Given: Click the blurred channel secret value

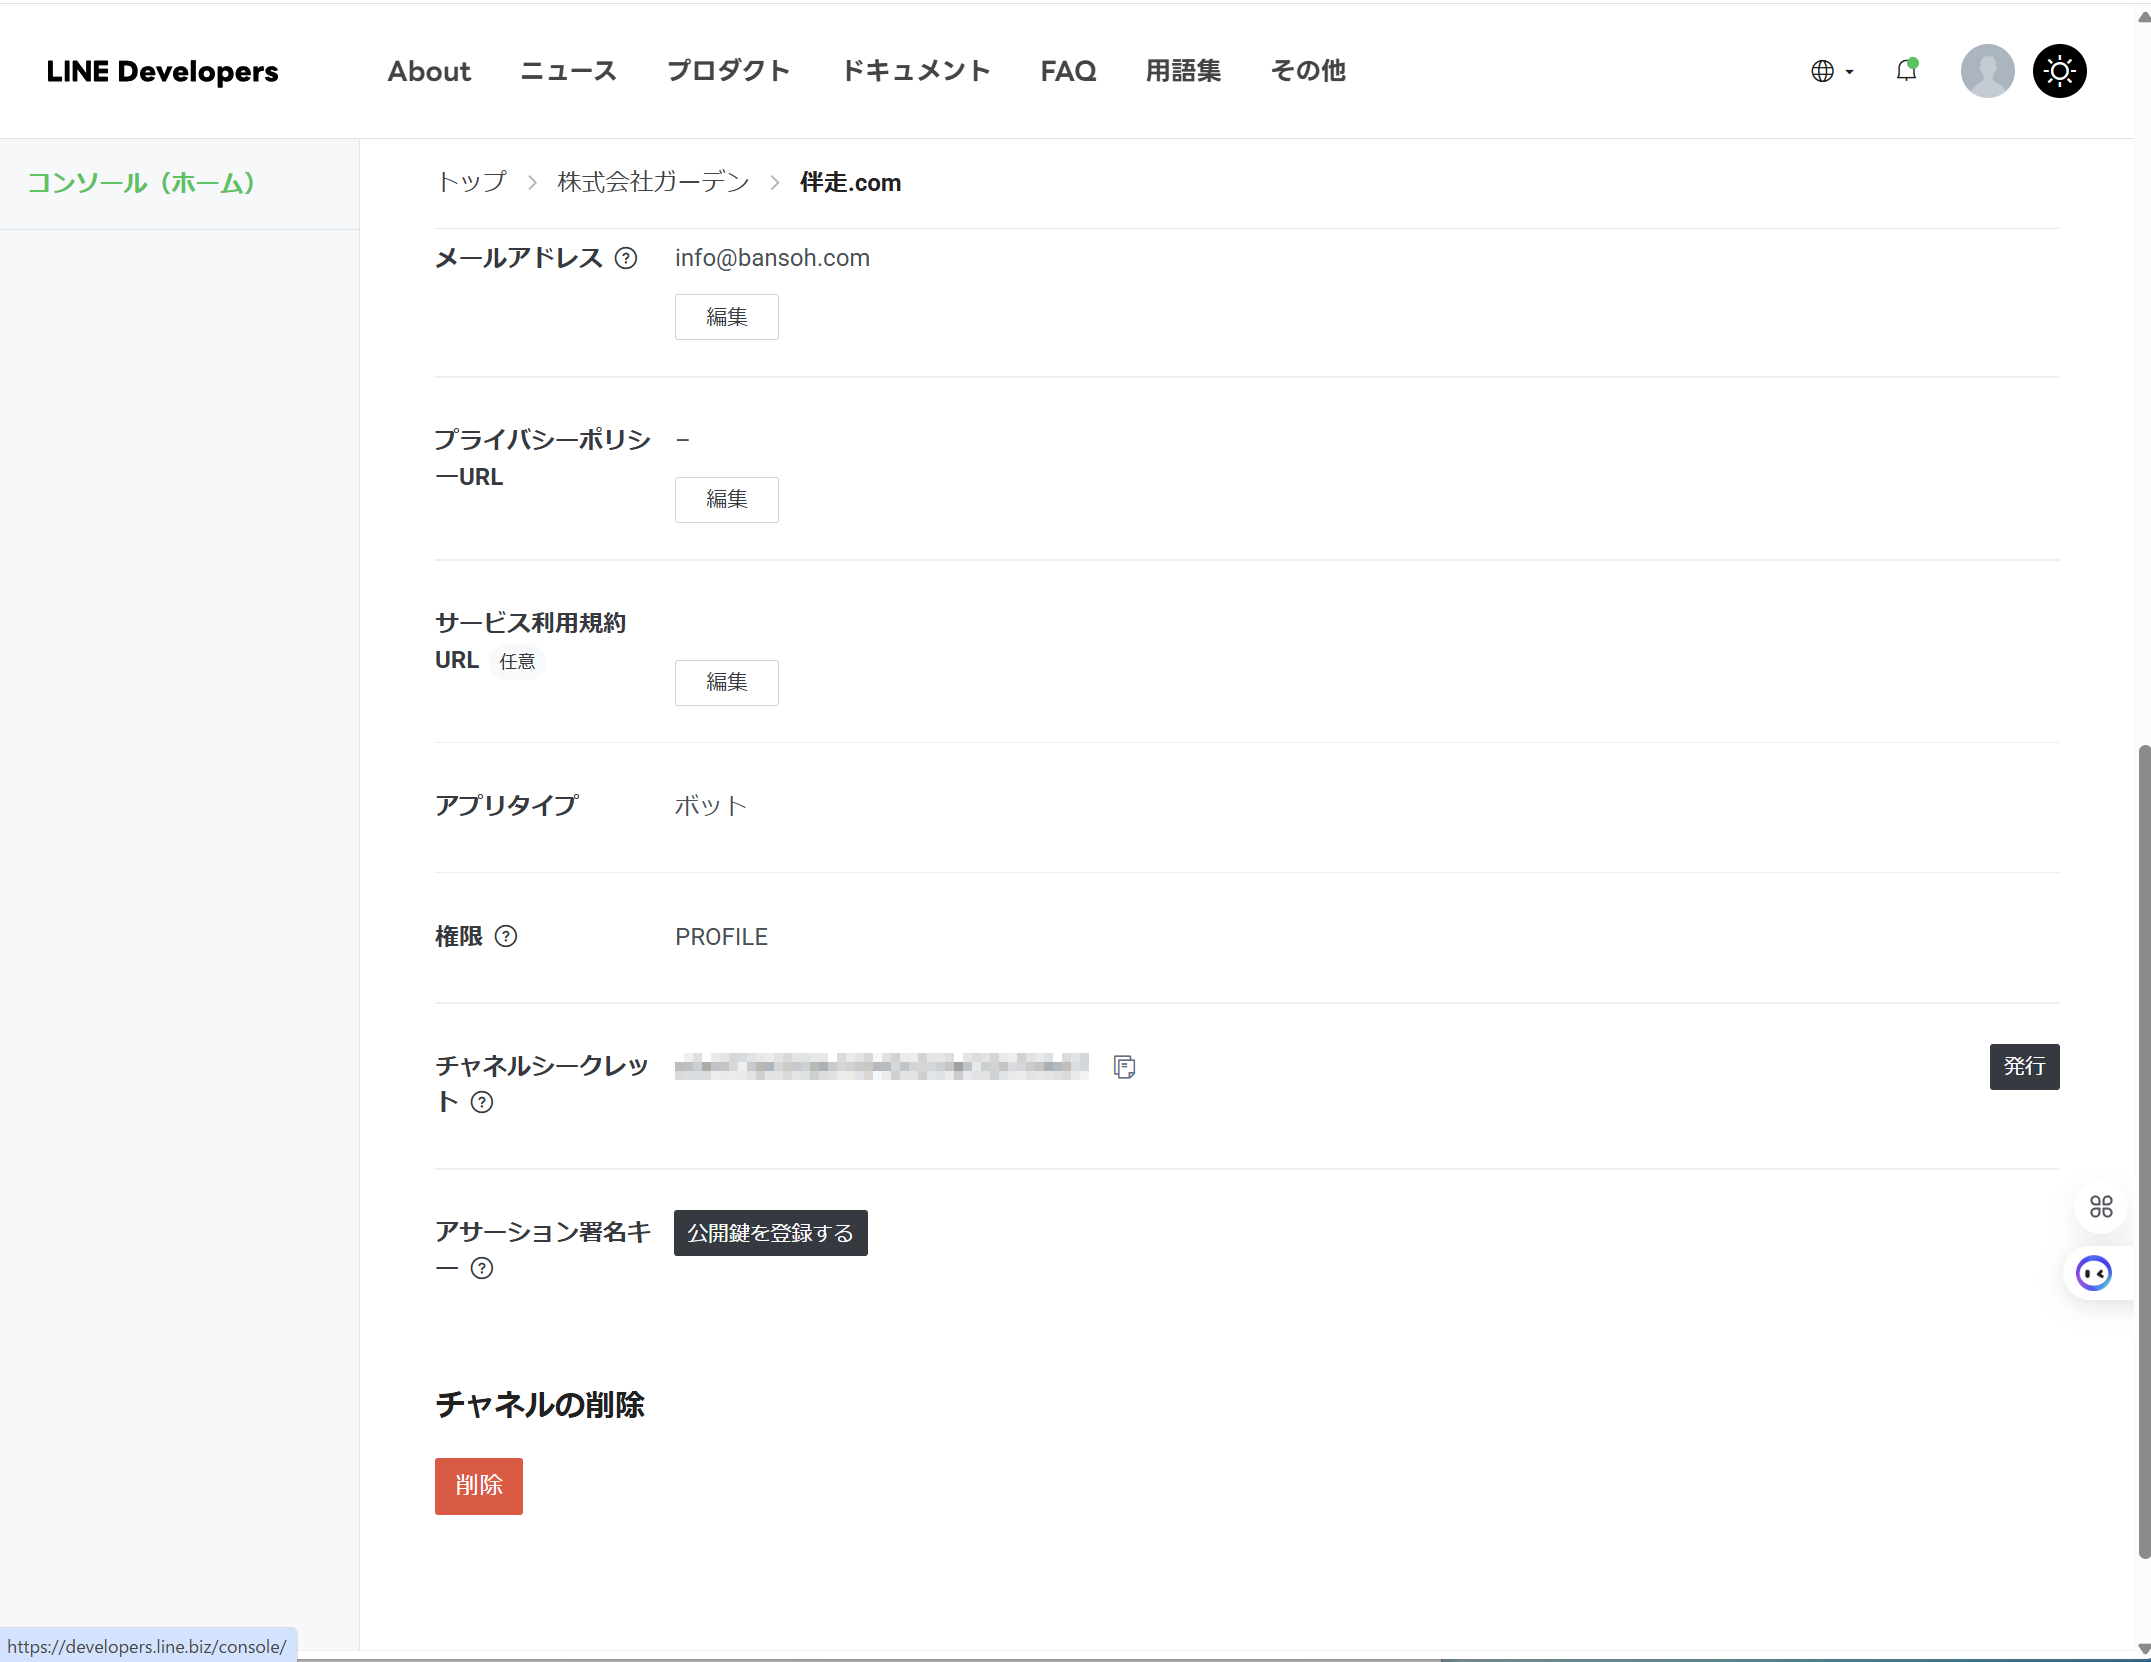Looking at the screenshot, I should [x=882, y=1067].
